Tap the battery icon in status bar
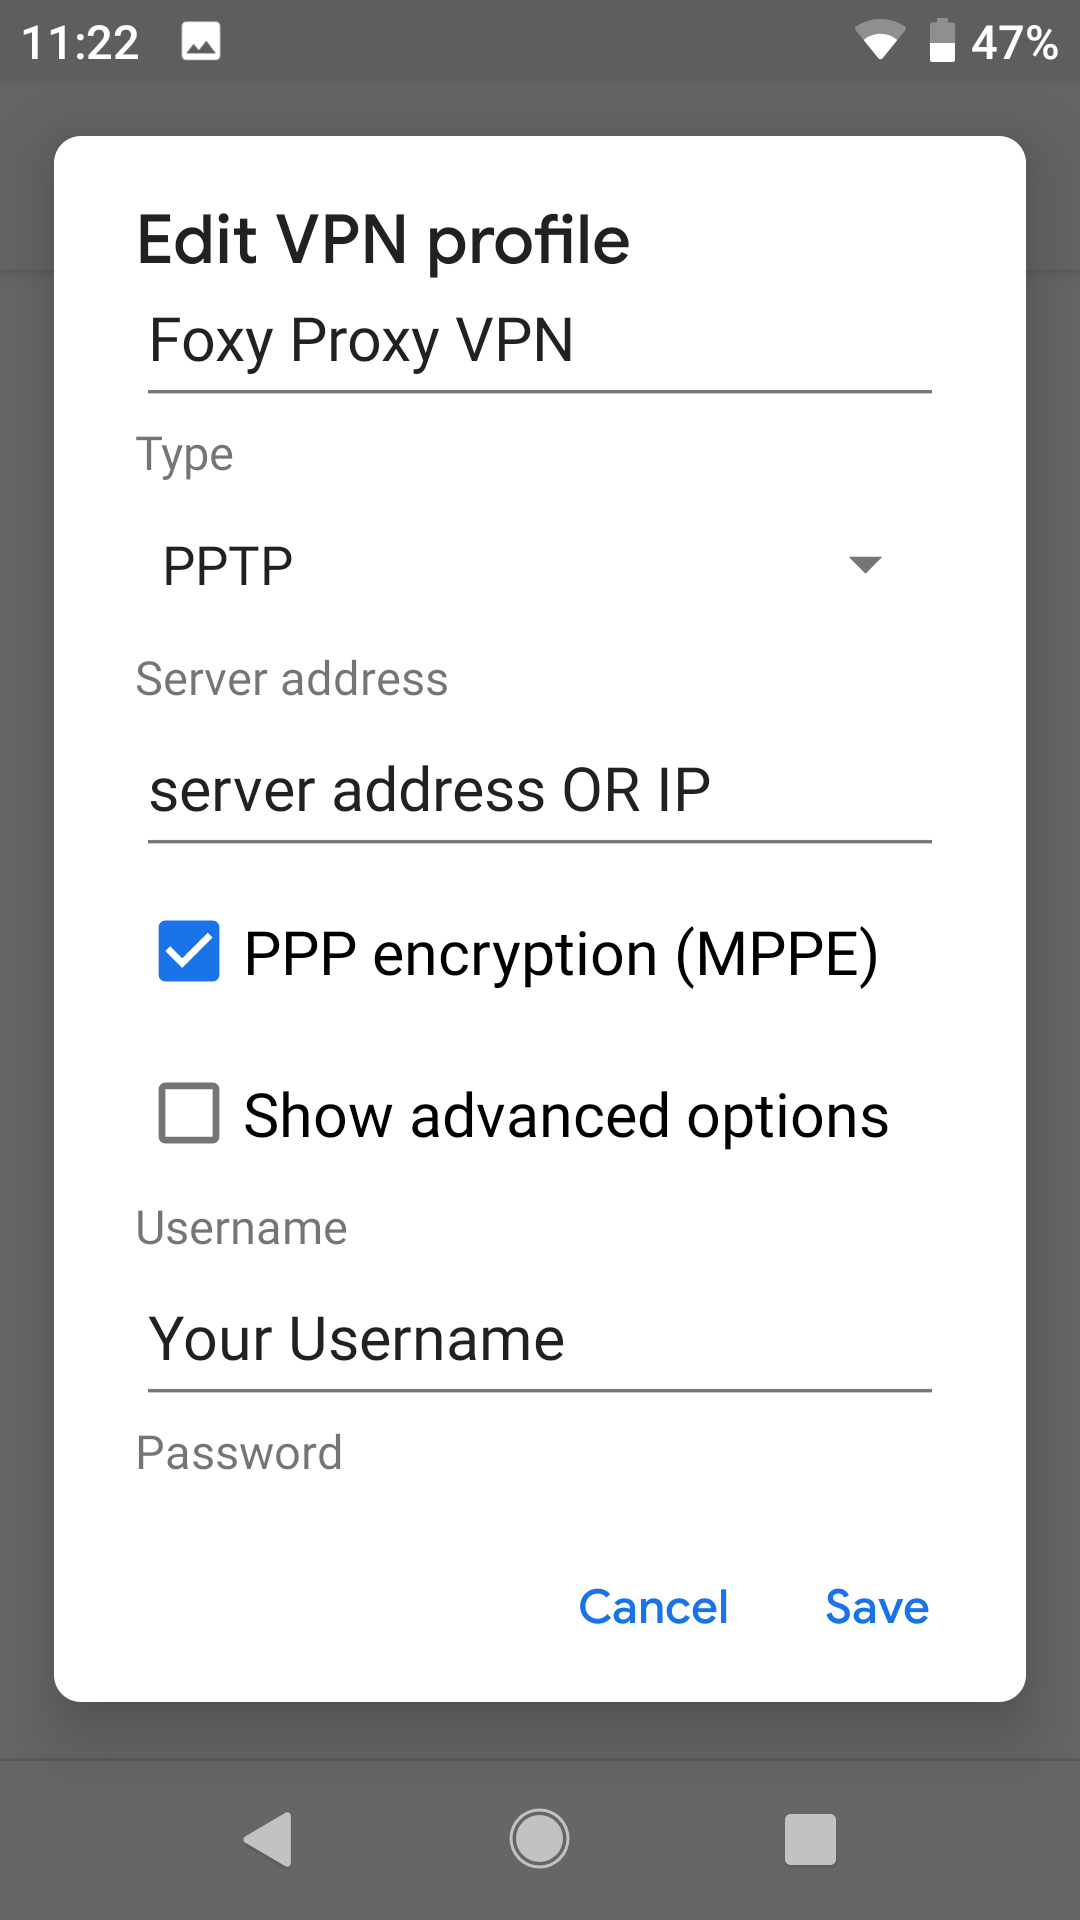The height and width of the screenshot is (1920, 1080). [942, 41]
